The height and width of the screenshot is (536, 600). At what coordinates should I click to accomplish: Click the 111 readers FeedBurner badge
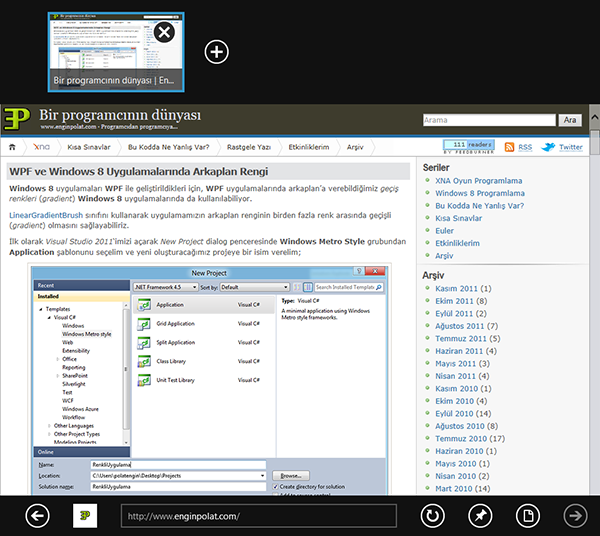pyautogui.click(x=469, y=145)
